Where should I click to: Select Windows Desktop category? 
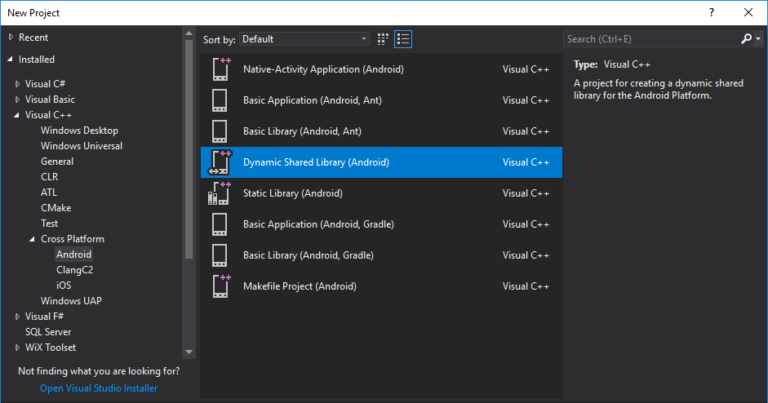[x=79, y=130]
